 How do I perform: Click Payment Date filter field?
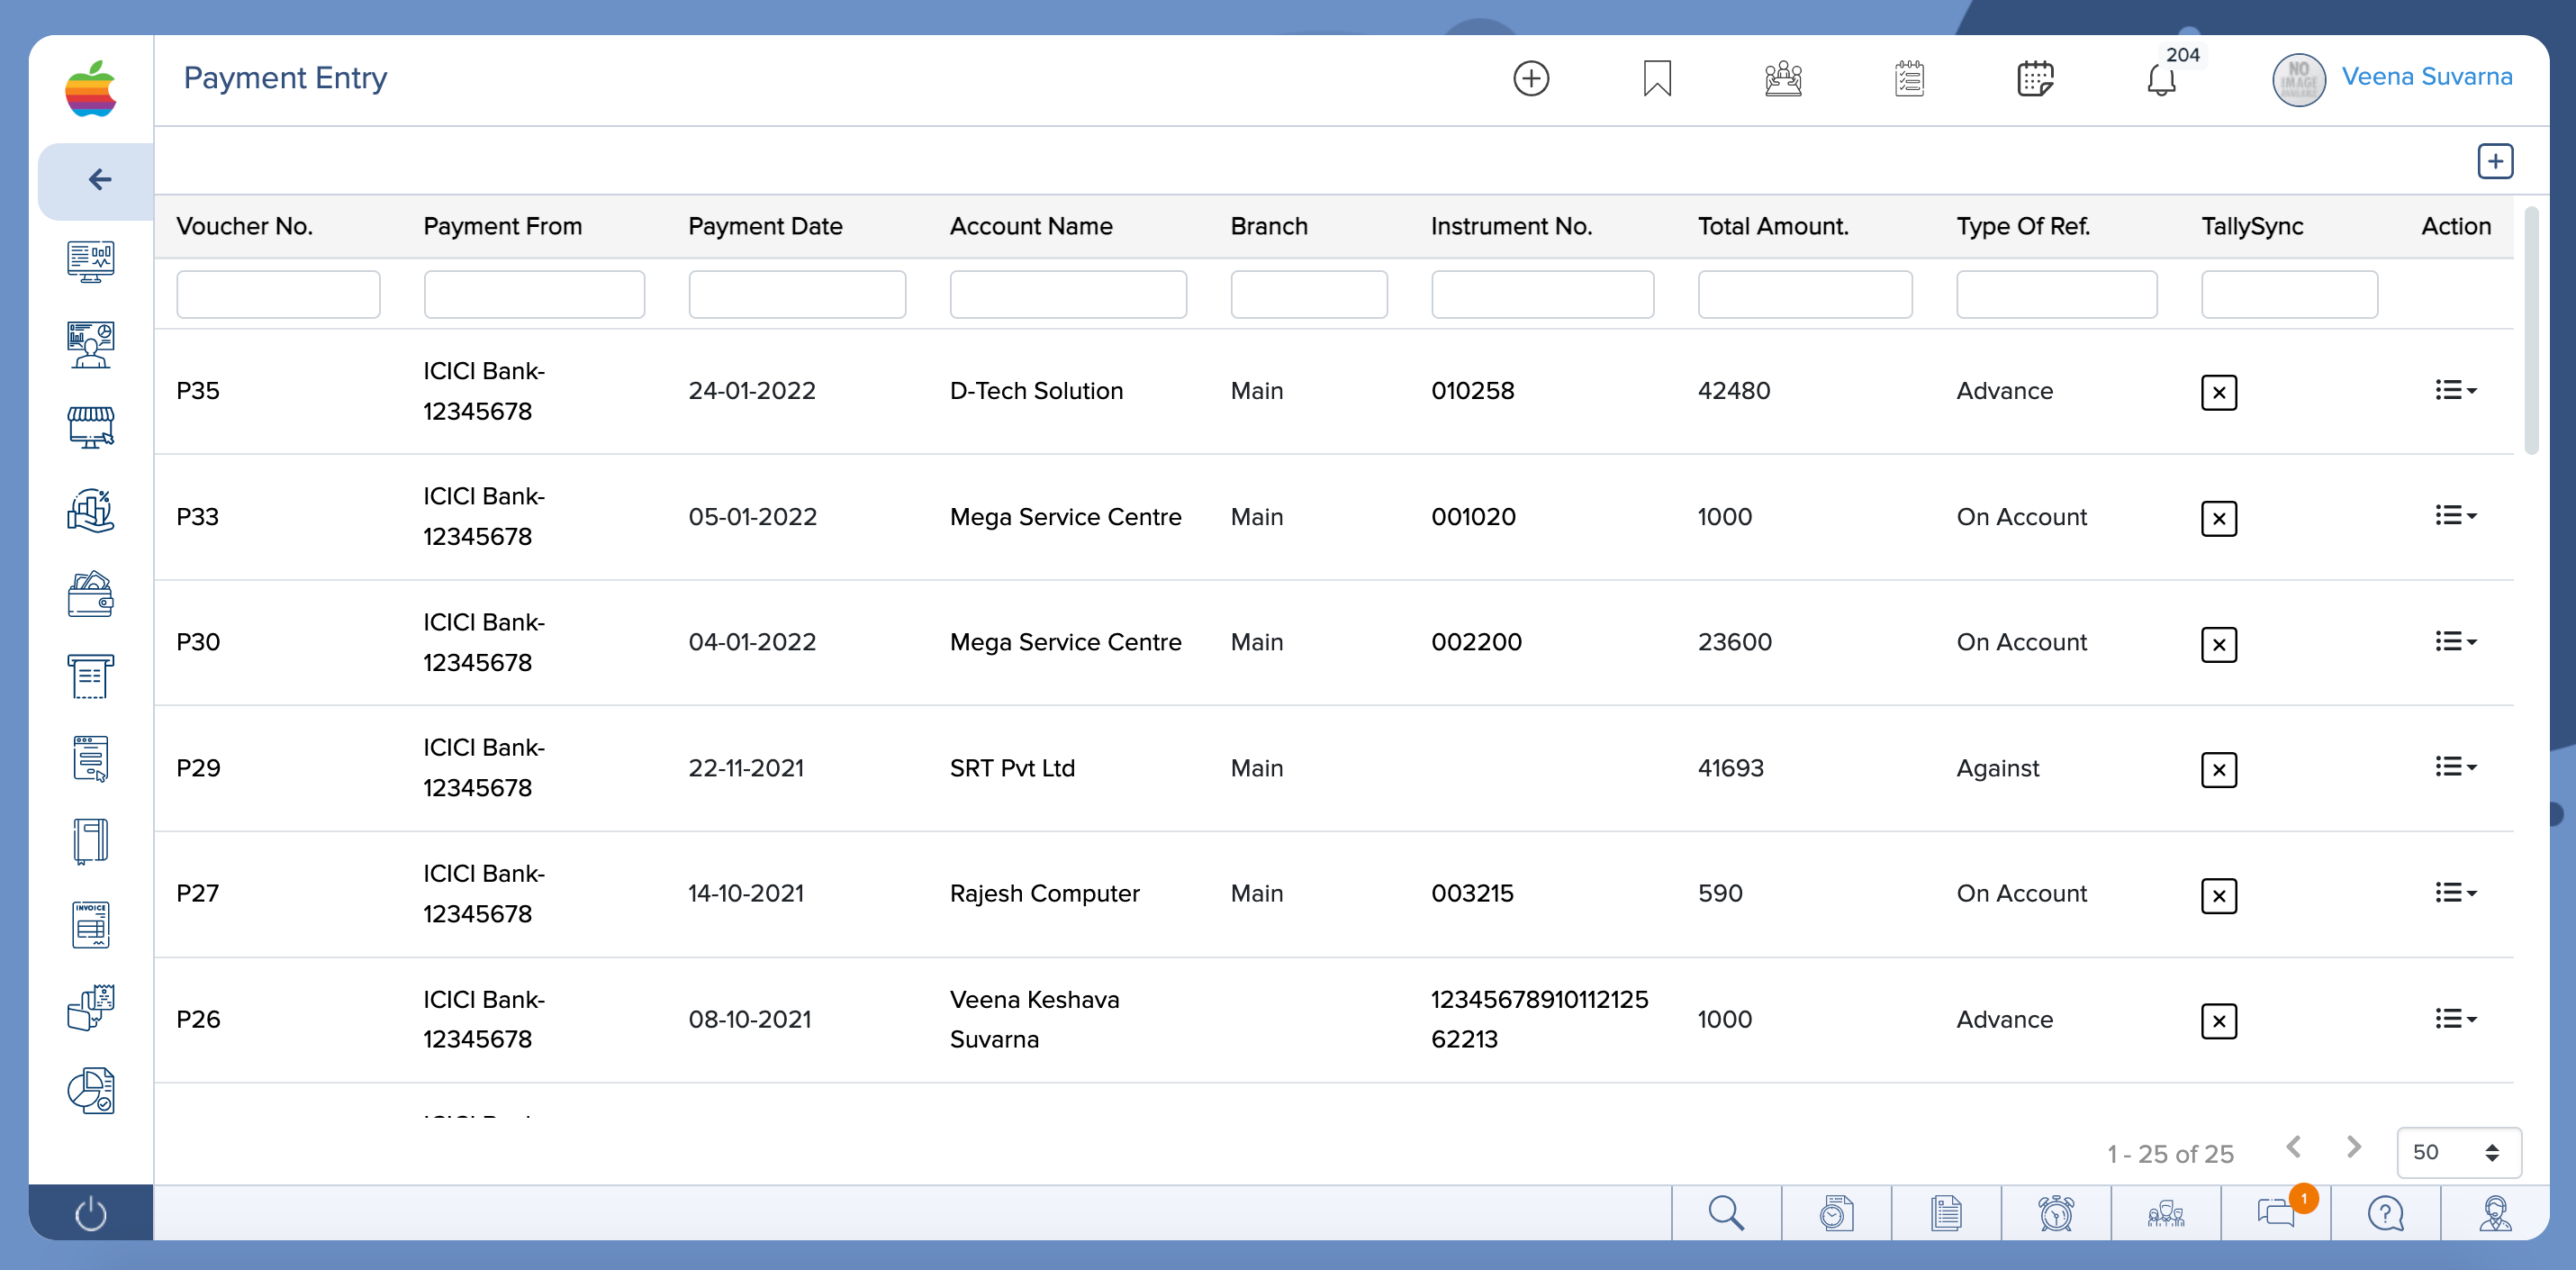797,294
